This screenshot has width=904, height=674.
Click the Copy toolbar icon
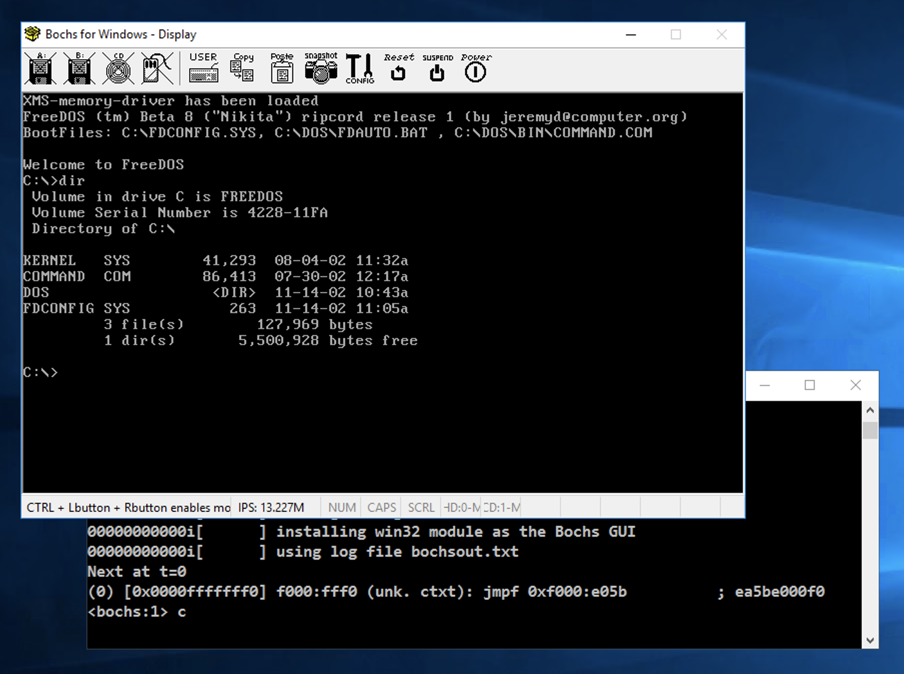coord(242,69)
